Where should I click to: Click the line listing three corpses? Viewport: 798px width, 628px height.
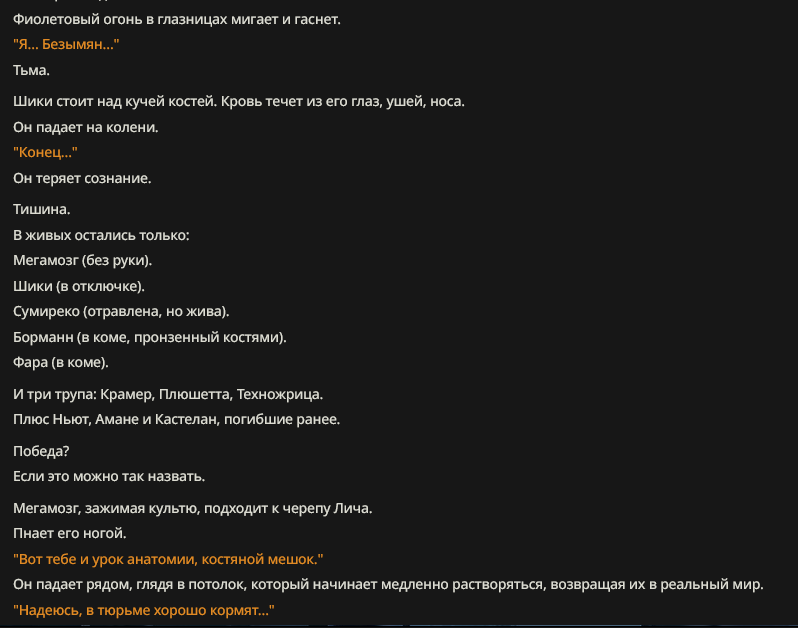[168, 394]
